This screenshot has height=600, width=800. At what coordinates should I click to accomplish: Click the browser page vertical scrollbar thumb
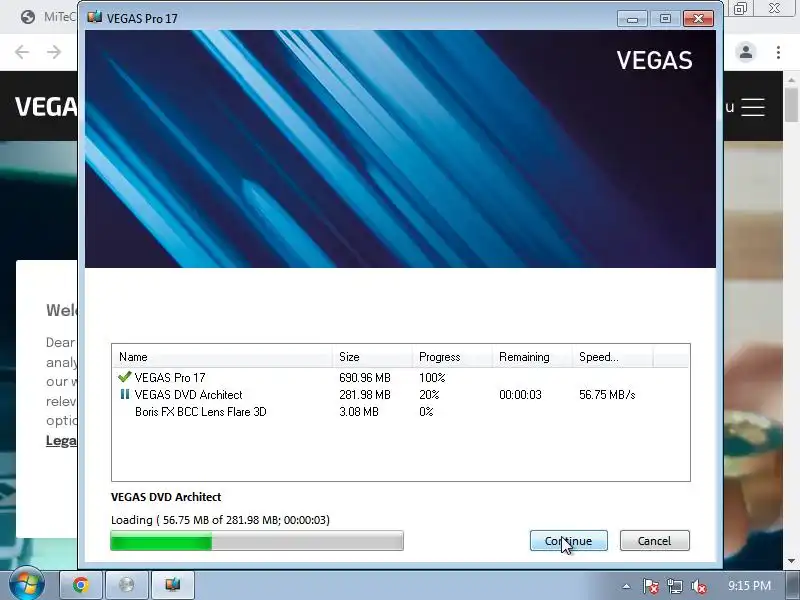[x=791, y=105]
